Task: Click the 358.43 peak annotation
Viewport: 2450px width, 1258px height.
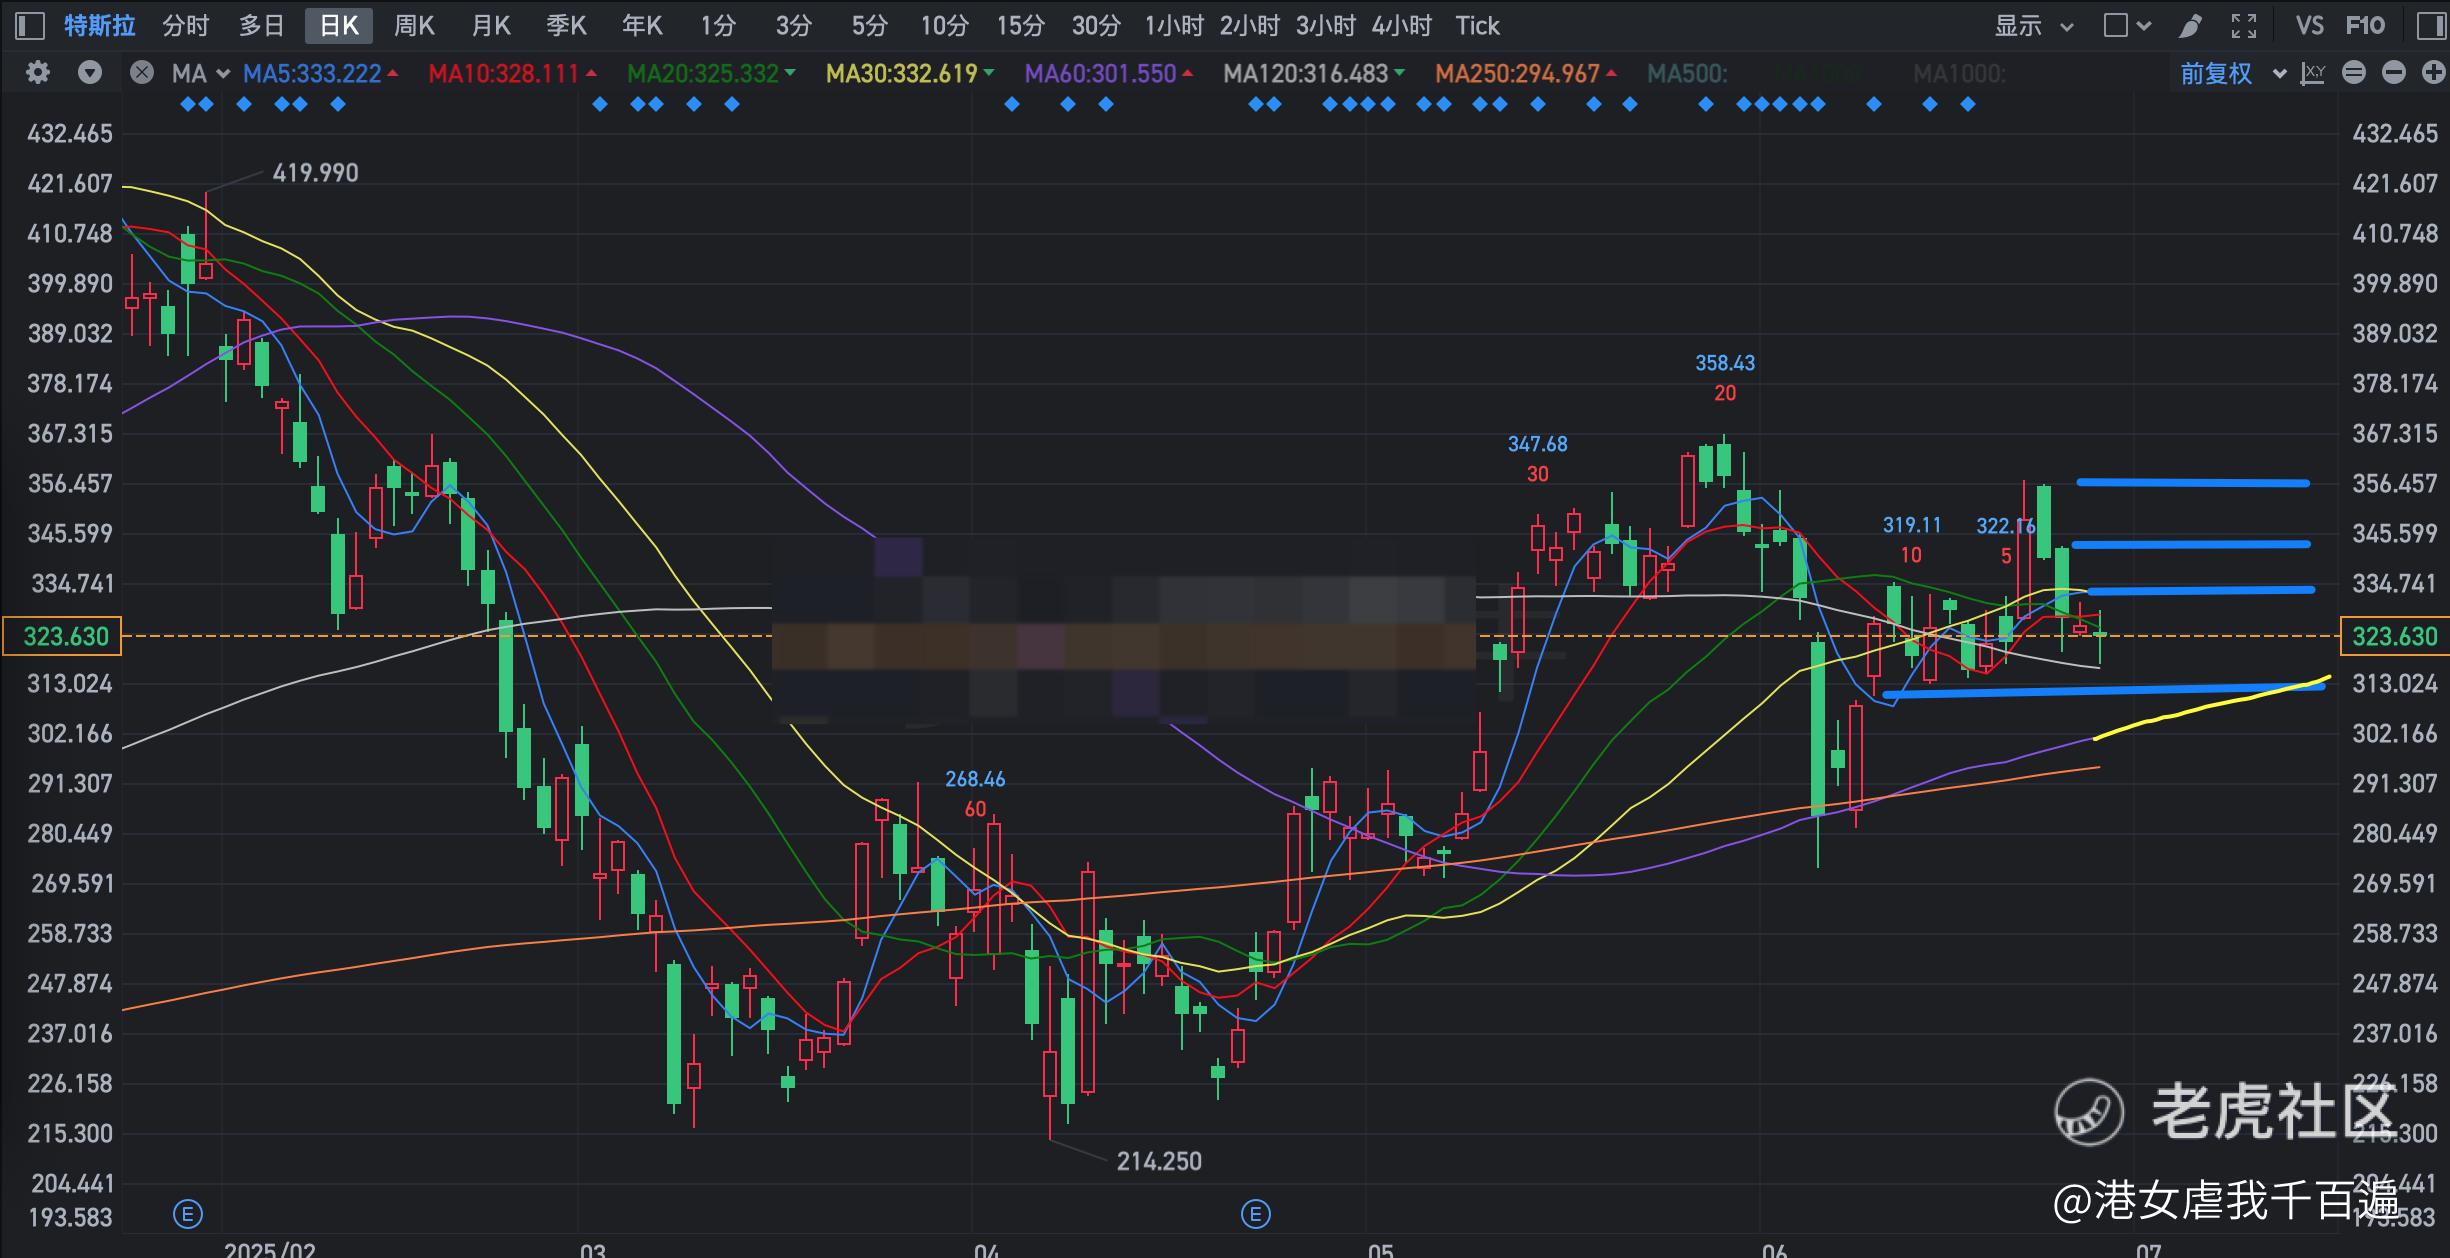Action: [1725, 363]
